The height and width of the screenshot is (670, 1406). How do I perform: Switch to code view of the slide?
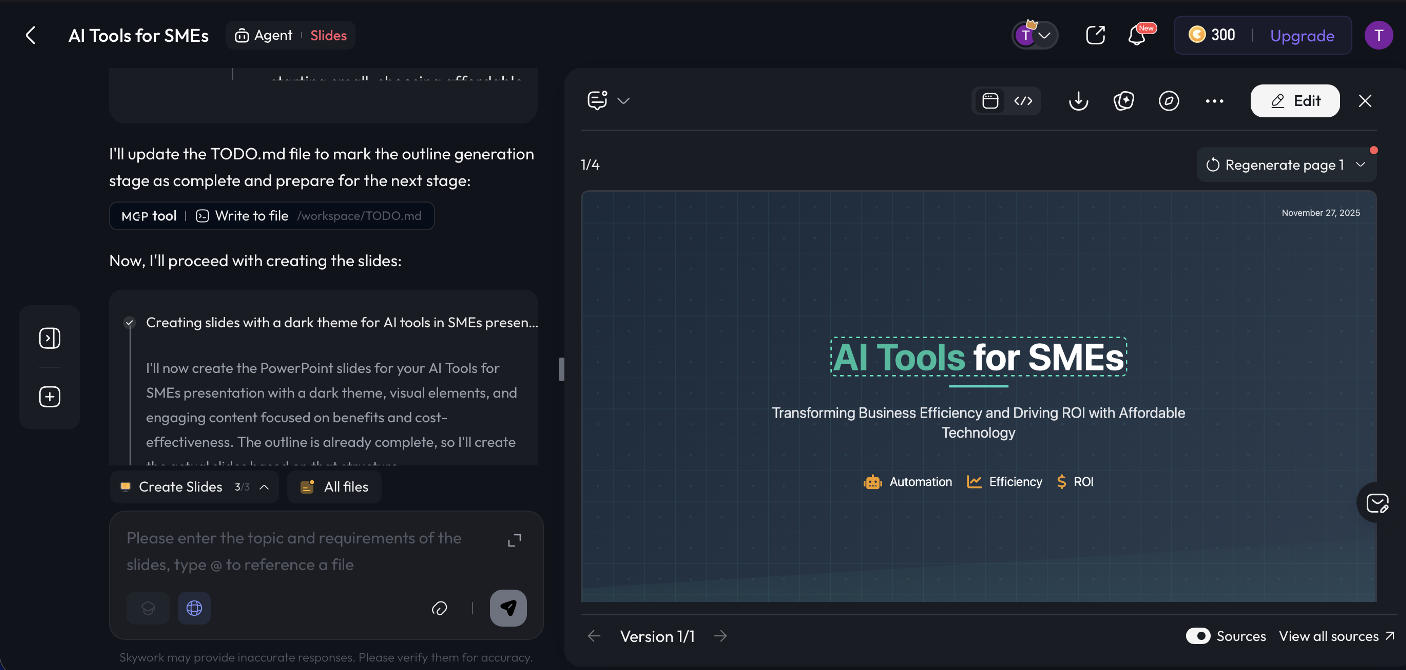pyautogui.click(x=1023, y=100)
